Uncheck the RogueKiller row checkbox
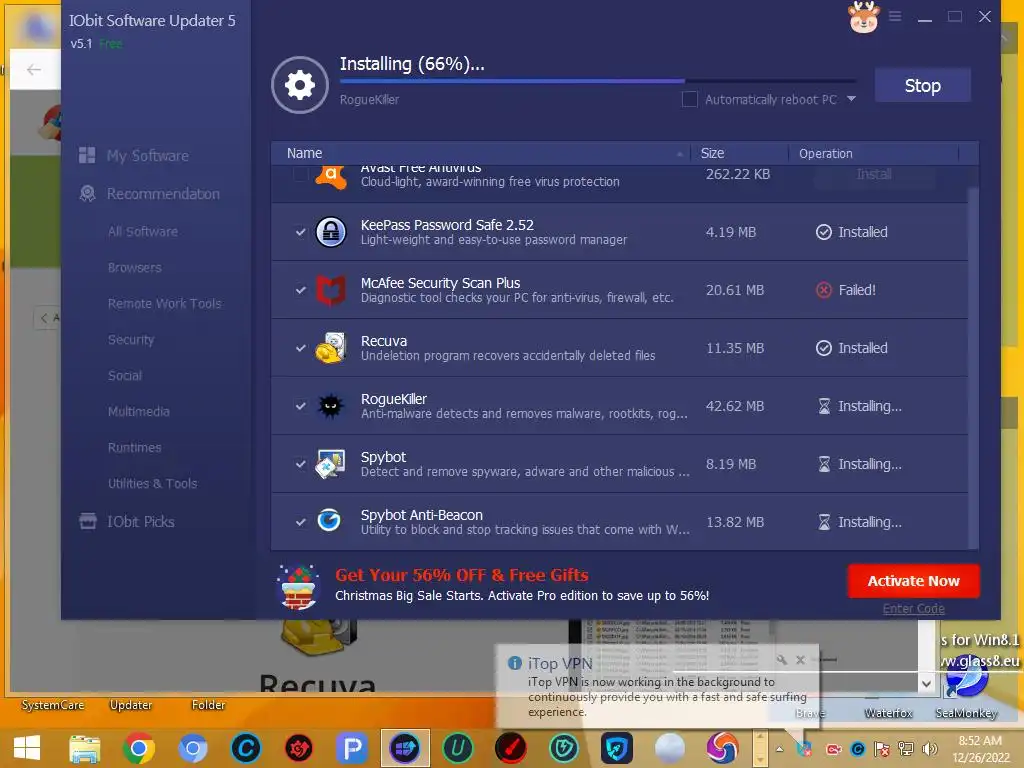 [x=300, y=406]
